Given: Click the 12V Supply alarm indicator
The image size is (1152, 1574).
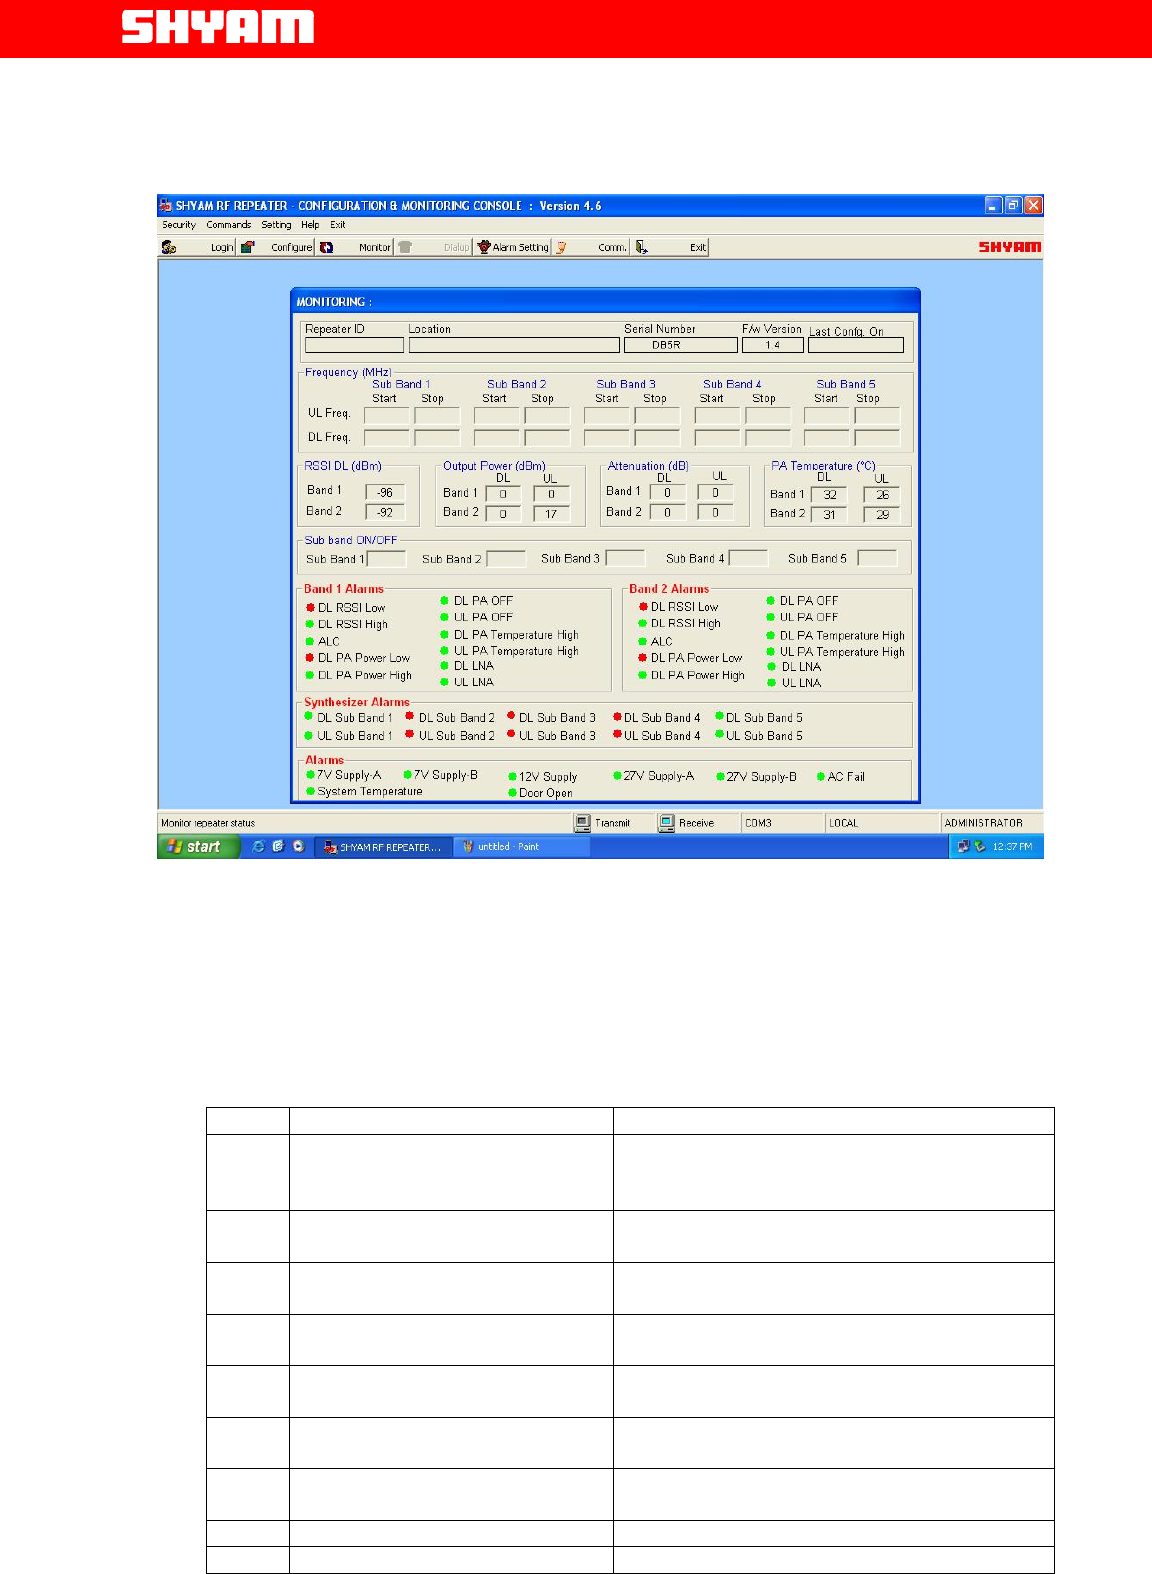Looking at the screenshot, I should click(x=512, y=776).
